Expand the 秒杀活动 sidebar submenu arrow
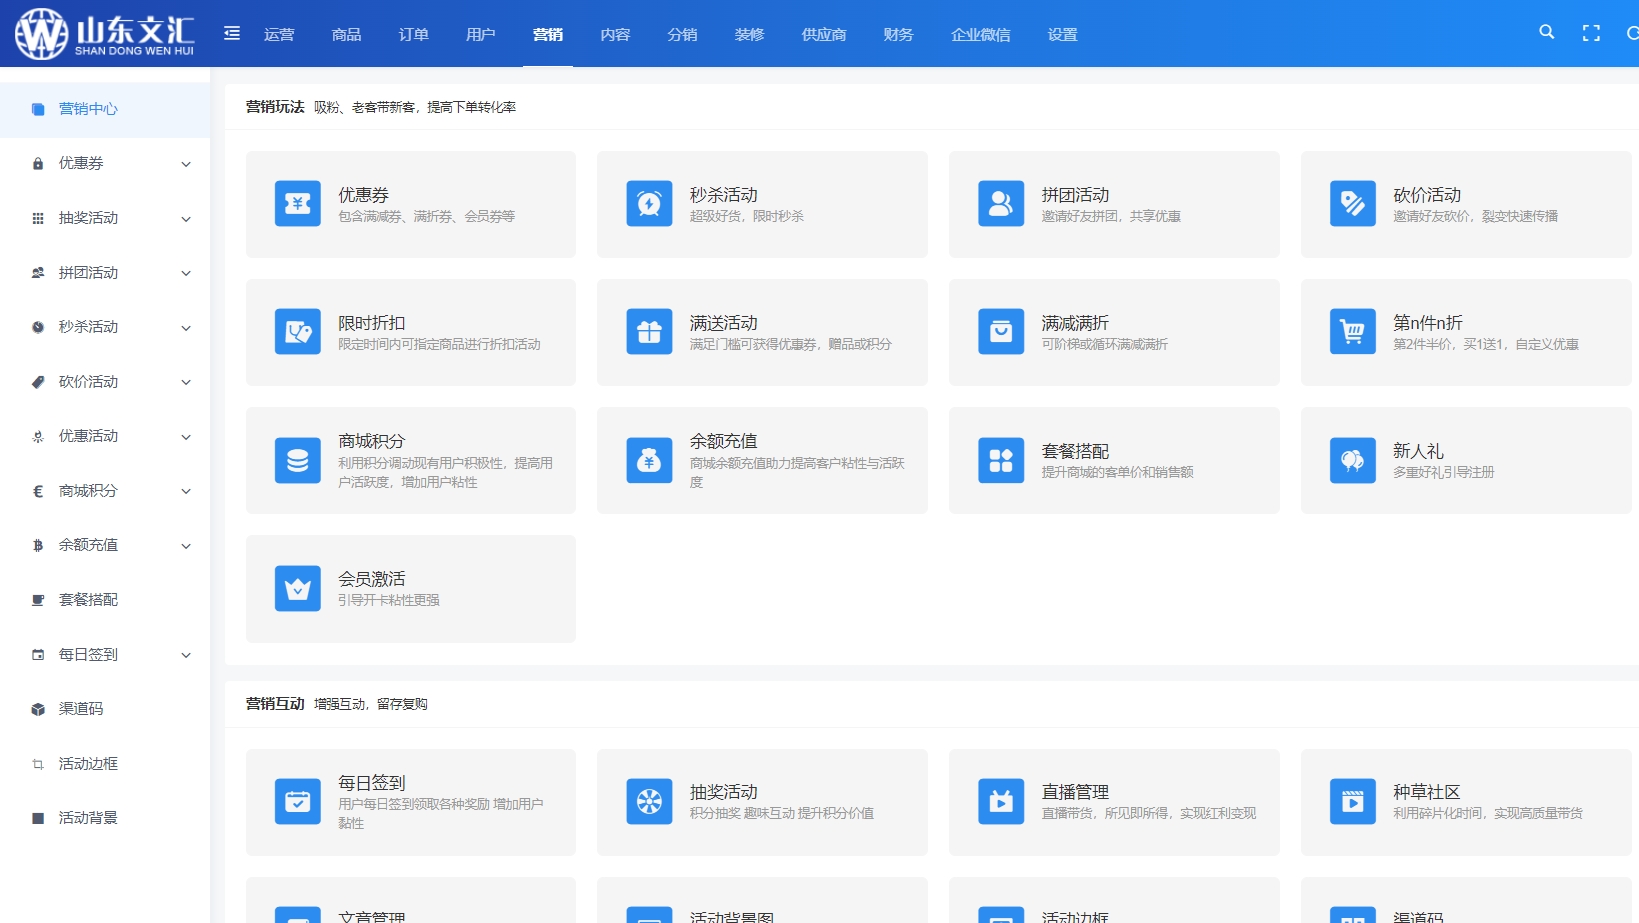The width and height of the screenshot is (1639, 923). pyautogui.click(x=186, y=328)
